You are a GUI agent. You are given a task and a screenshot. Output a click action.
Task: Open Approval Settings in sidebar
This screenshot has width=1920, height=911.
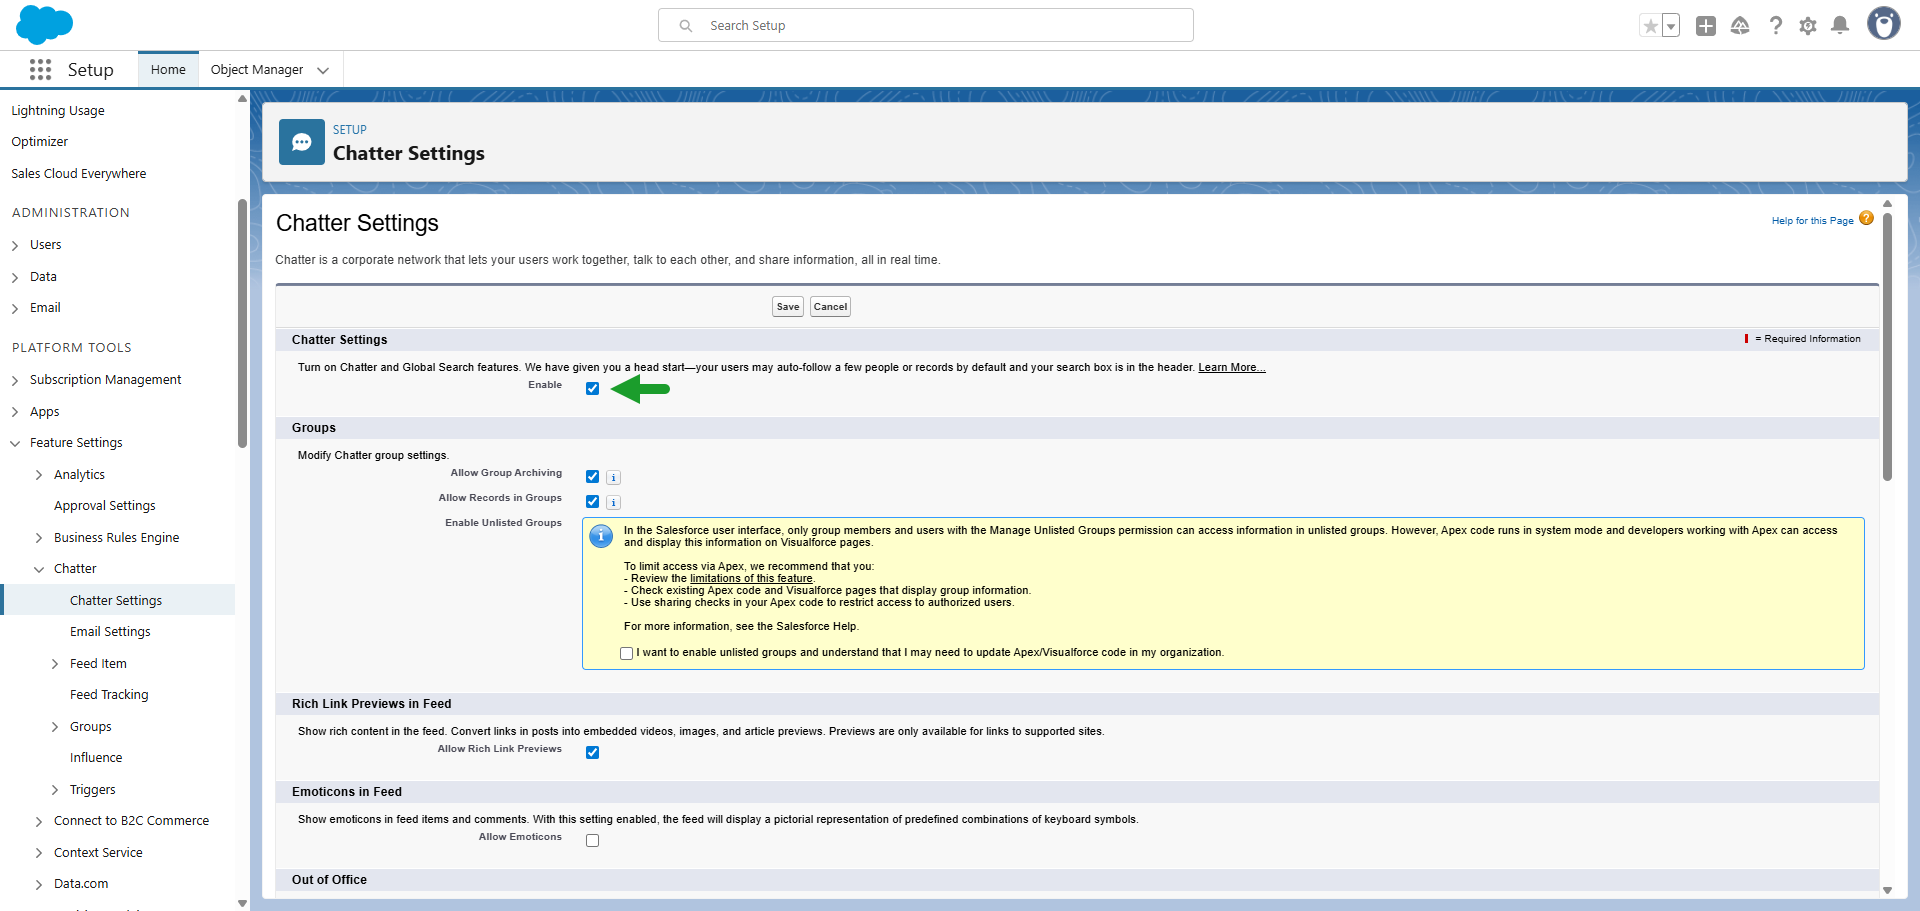(105, 506)
